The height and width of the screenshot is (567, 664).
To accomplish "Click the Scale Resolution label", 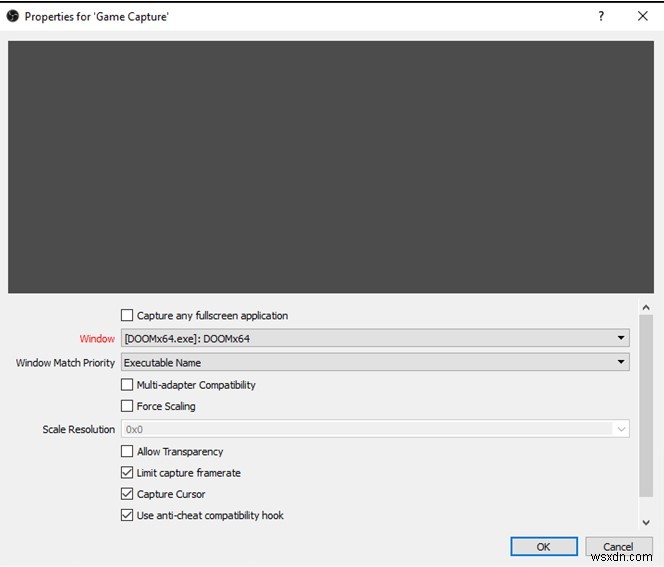I will 78,429.
